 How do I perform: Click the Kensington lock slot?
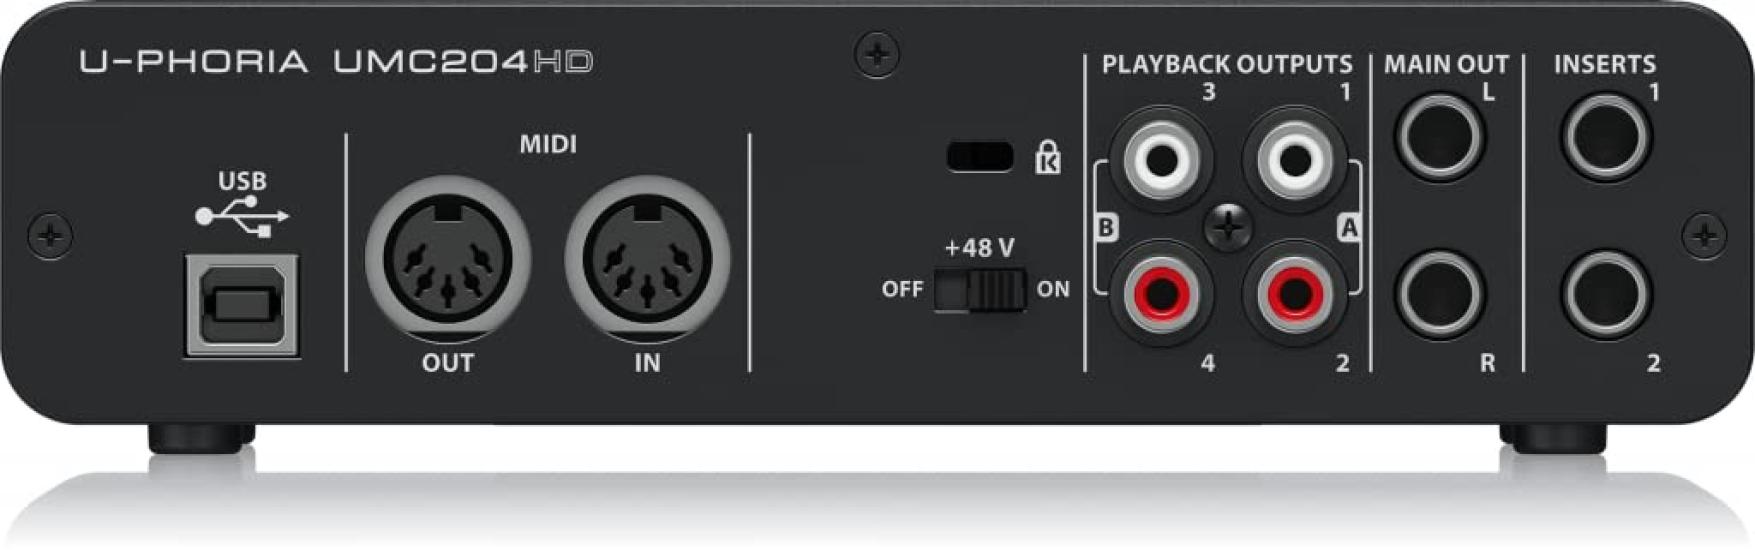point(980,156)
